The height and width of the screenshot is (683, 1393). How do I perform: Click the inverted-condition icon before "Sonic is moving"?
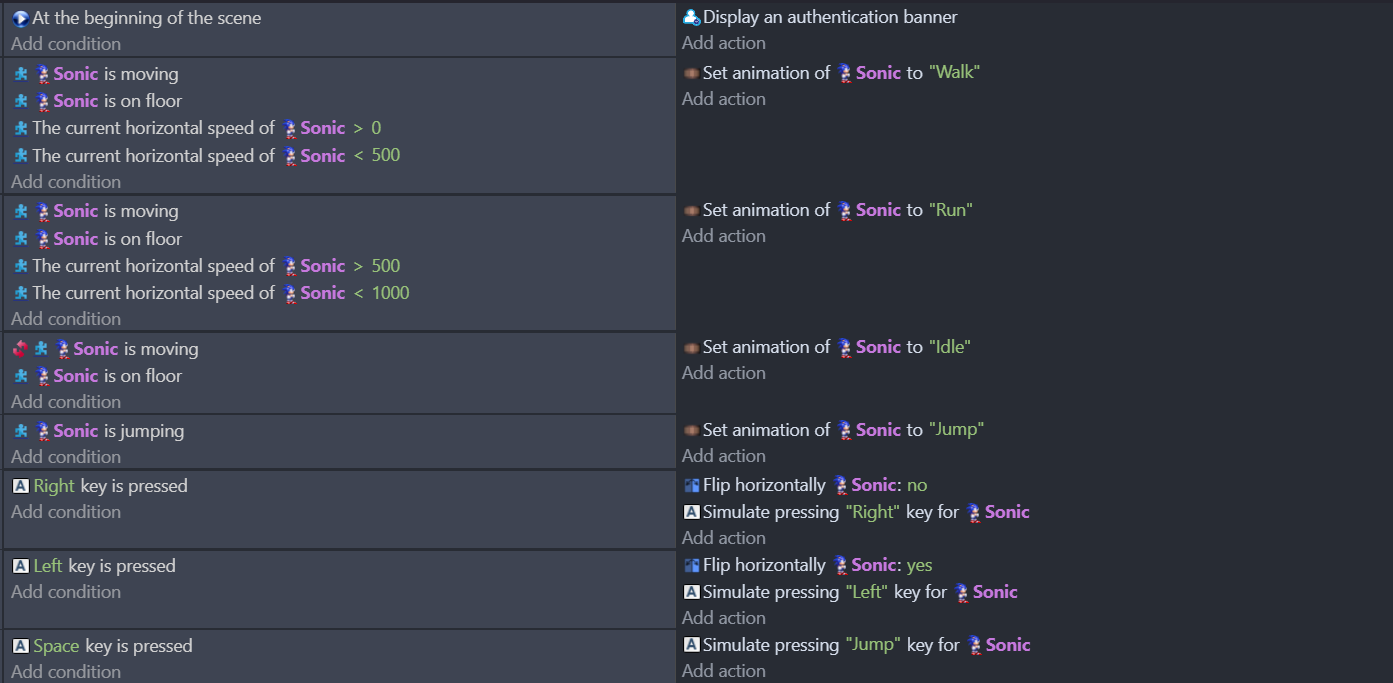[x=20, y=349]
